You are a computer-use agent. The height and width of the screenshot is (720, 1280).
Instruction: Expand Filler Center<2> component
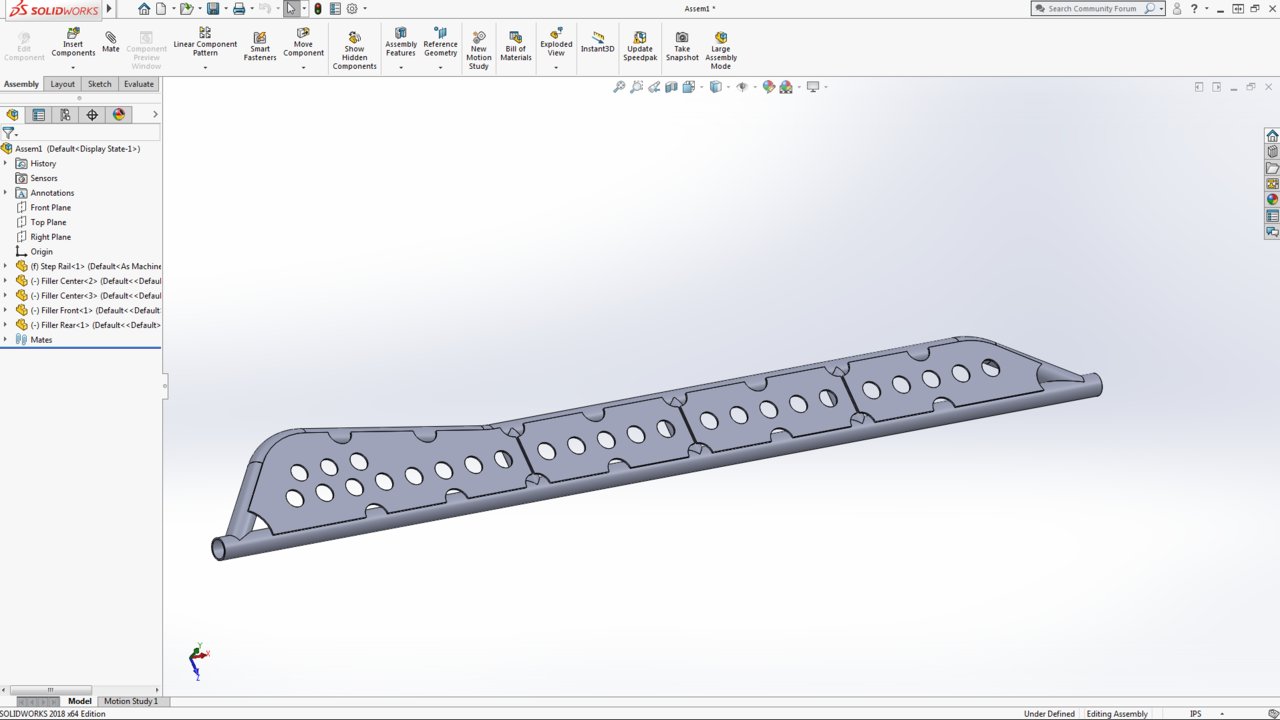5,281
